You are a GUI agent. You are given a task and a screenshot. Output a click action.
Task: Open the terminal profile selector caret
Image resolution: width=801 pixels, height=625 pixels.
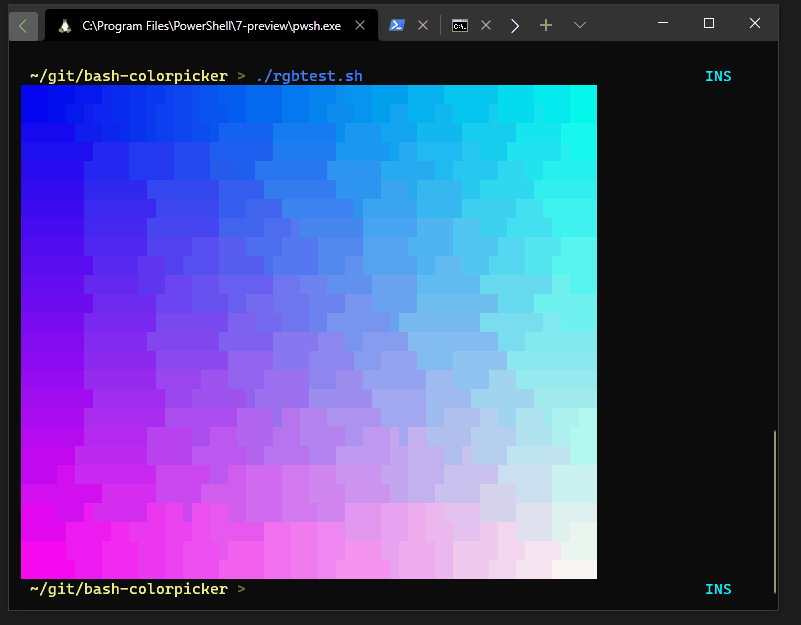point(580,25)
